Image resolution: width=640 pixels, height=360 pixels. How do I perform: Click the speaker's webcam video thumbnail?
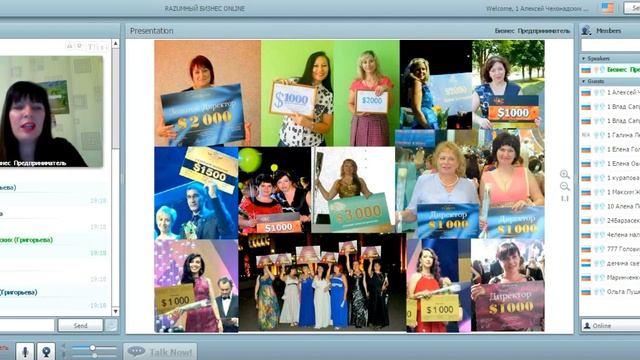[x=51, y=111]
